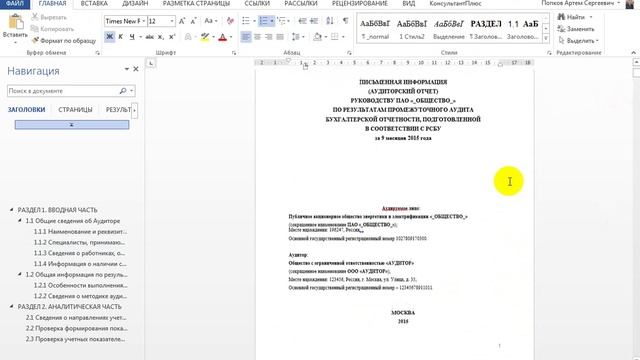The height and width of the screenshot is (360, 640).
Task: Toggle Align Left
Action: point(246,37)
